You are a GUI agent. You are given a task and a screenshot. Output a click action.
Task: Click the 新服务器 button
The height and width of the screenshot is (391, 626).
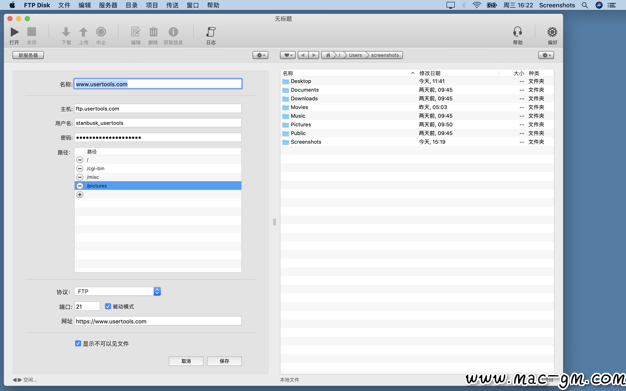[28, 55]
